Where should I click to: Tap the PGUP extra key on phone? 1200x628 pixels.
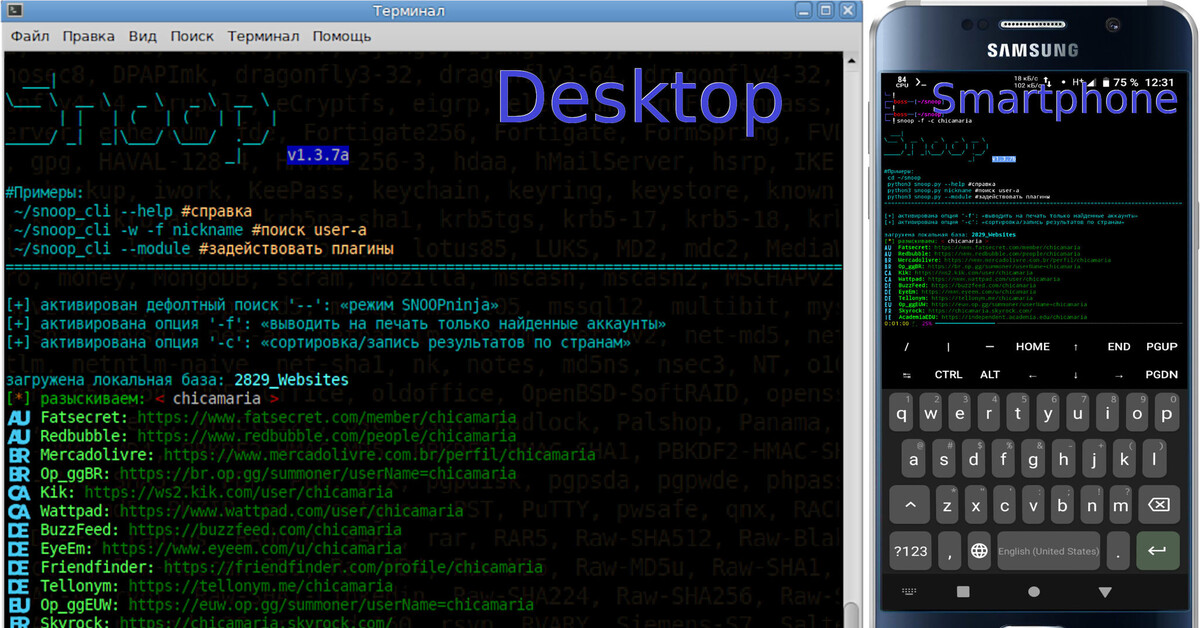pyautogui.click(x=1161, y=347)
